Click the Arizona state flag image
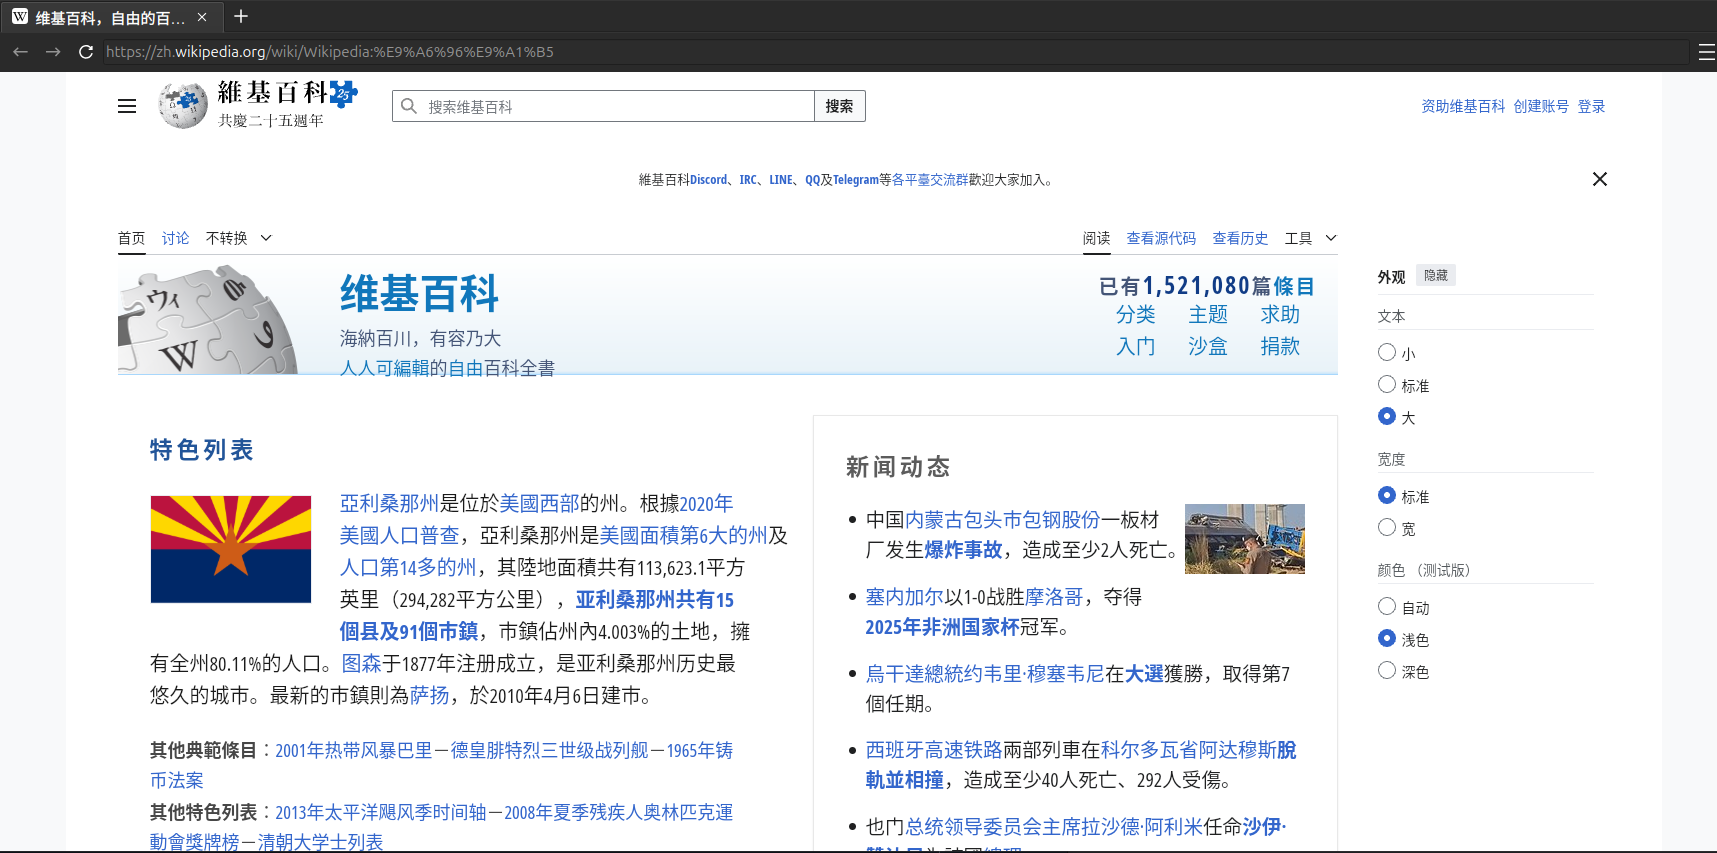This screenshot has height=853, width=1717. 231,549
